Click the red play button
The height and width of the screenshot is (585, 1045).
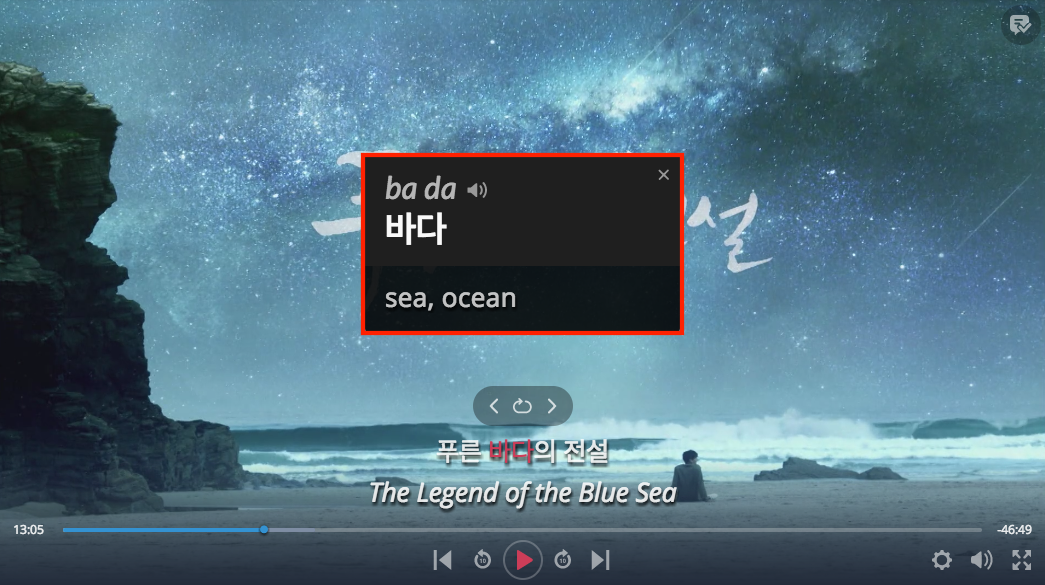pyautogui.click(x=523, y=560)
